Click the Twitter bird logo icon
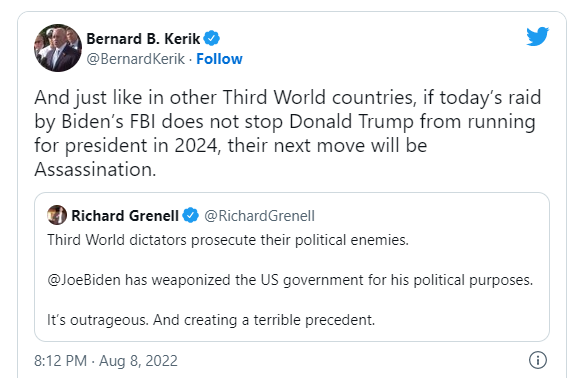578x378 pixels. 537,36
